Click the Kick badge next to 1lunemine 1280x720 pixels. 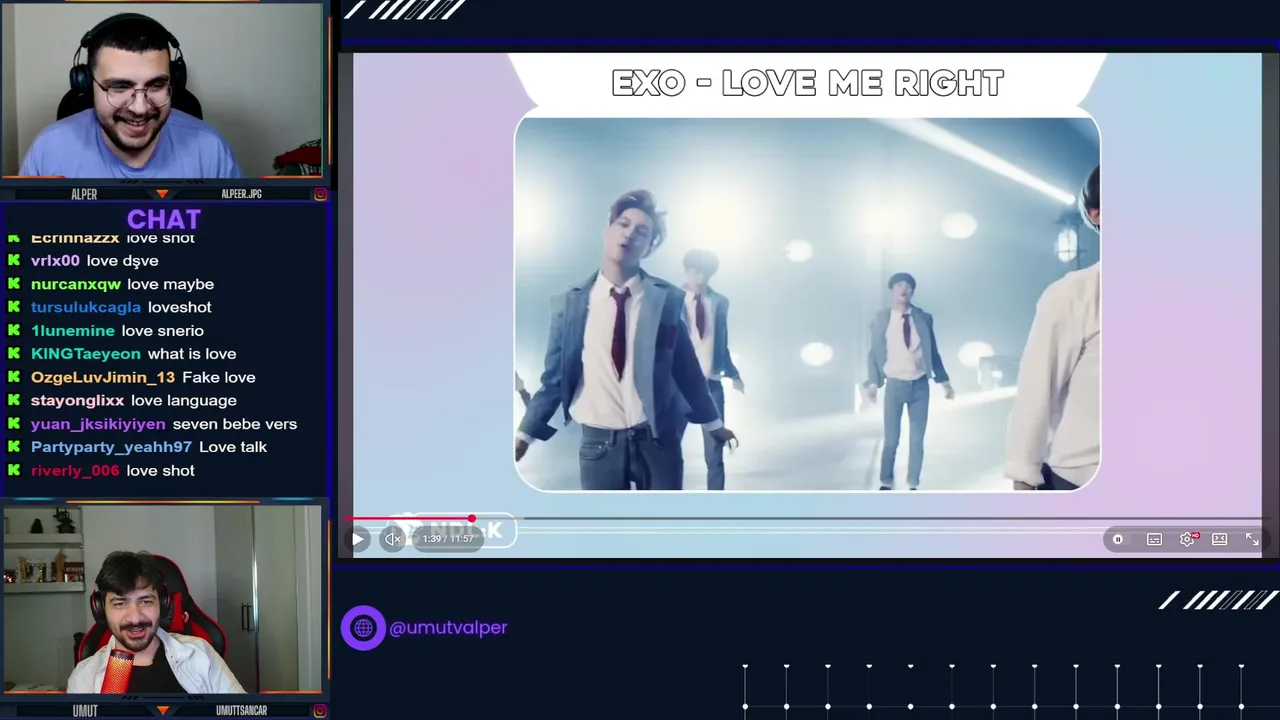(14, 330)
